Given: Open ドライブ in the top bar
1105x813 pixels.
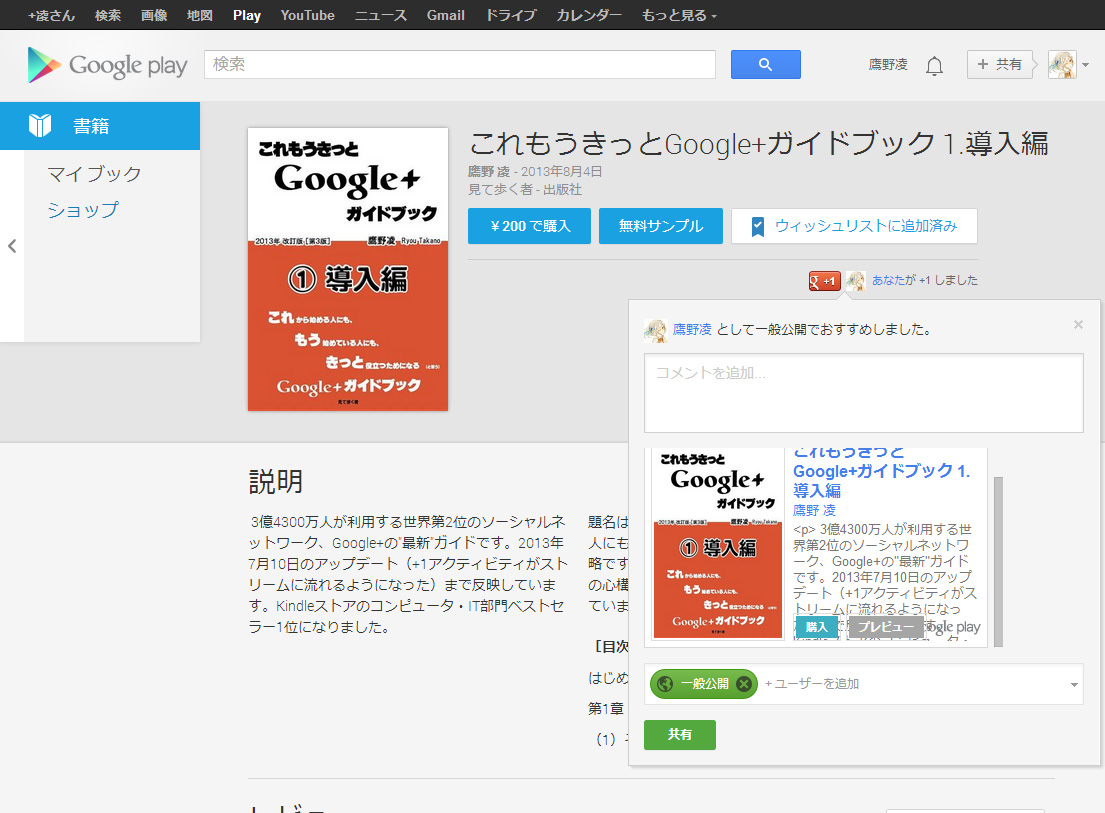Looking at the screenshot, I should pos(511,15).
